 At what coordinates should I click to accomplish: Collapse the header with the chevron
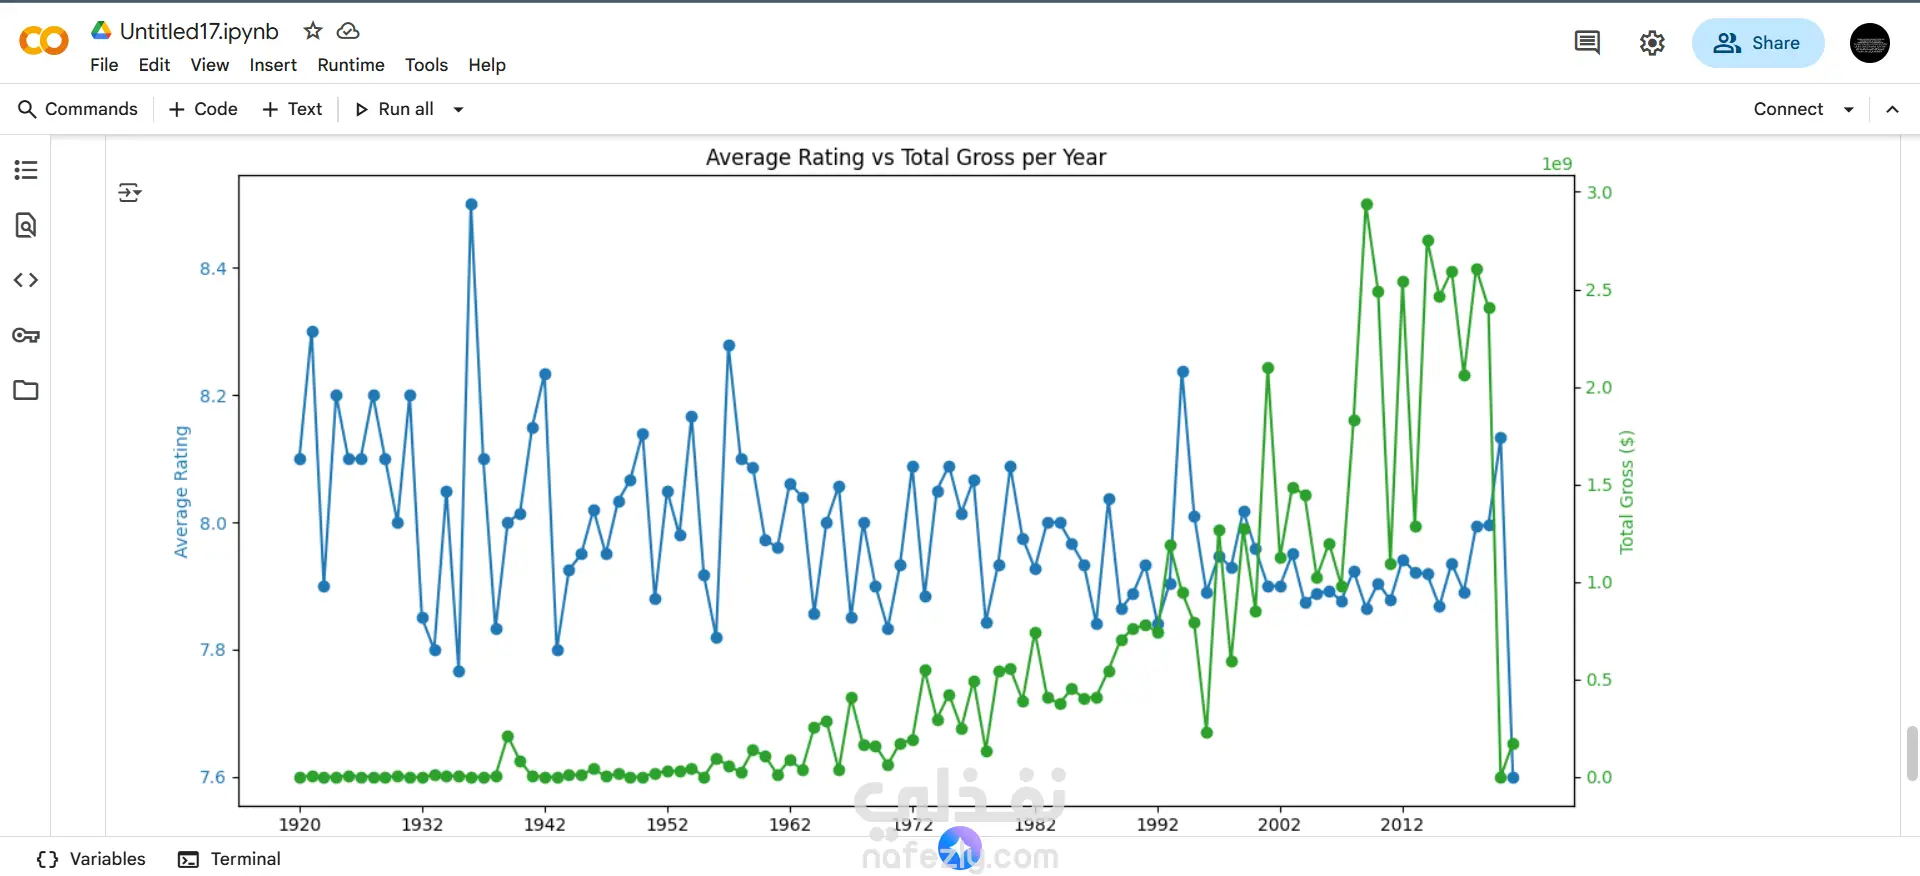[1892, 109]
